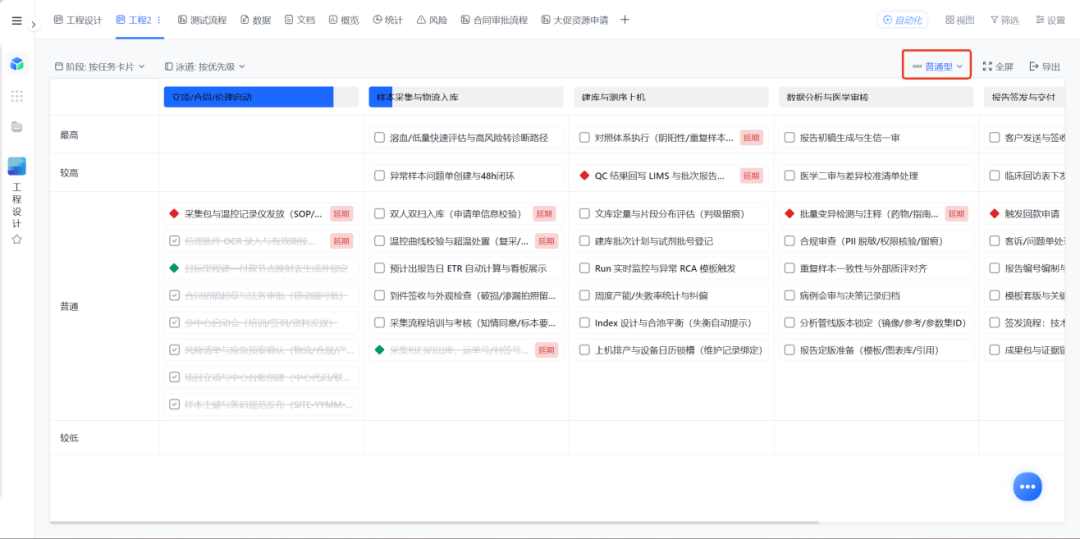Click the 样本采集与物流入库 stage progress bar

pos(465,97)
